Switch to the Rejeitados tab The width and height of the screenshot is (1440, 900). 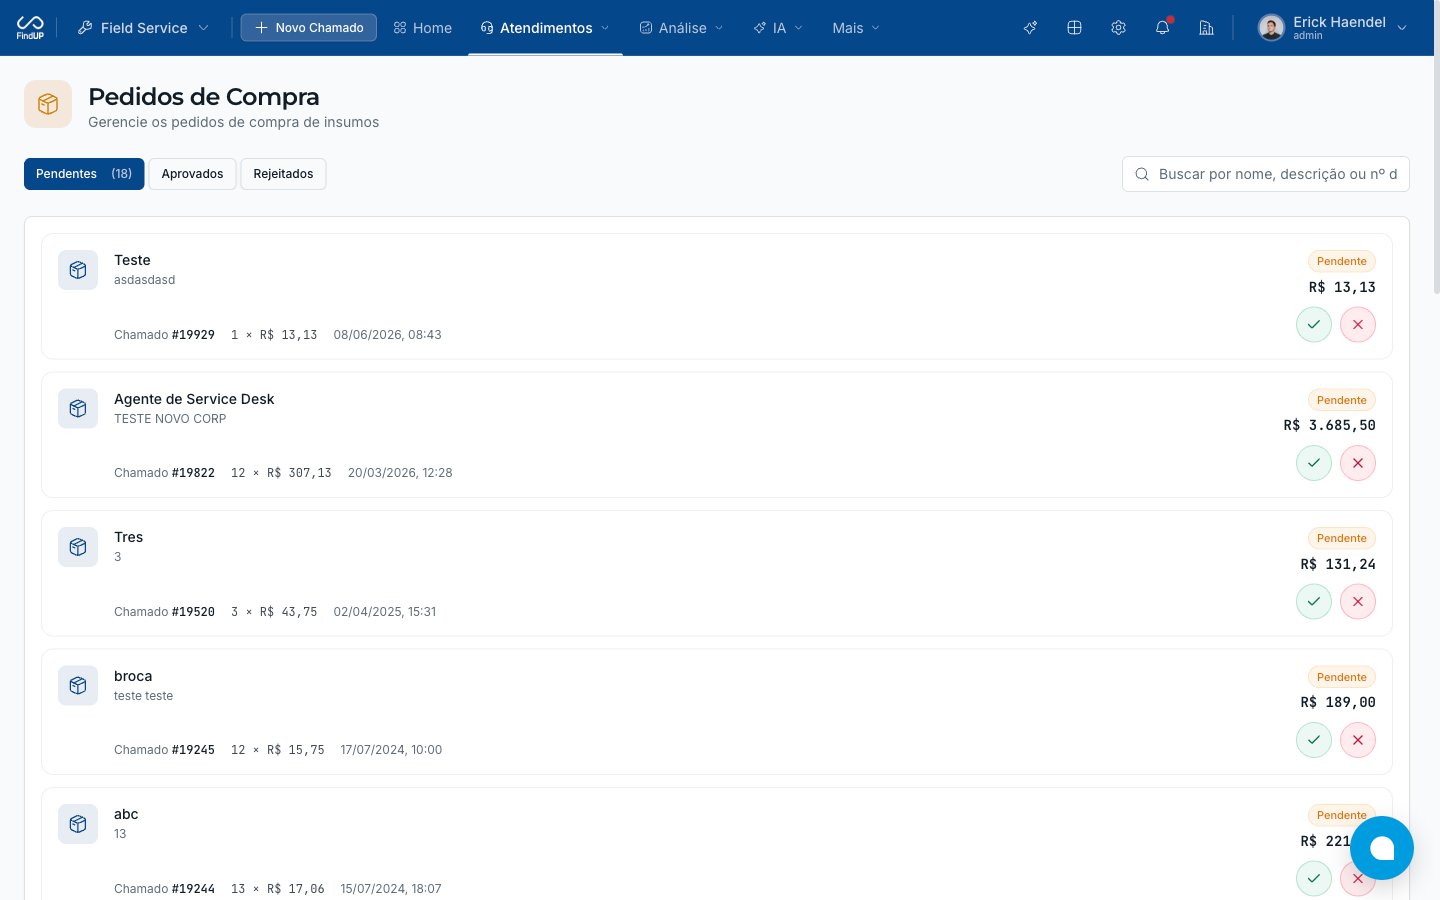(x=283, y=174)
